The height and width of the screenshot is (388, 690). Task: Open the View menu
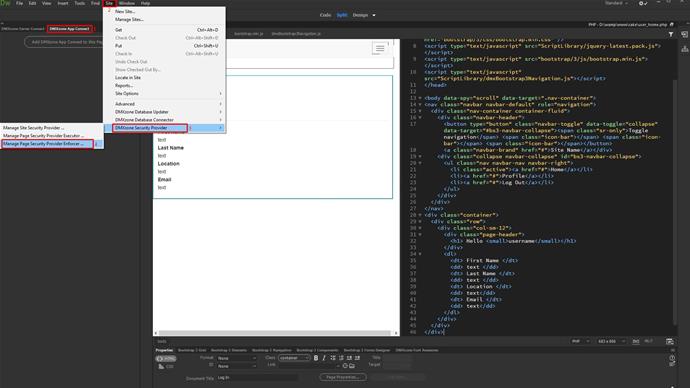pyautogui.click(x=46, y=3)
